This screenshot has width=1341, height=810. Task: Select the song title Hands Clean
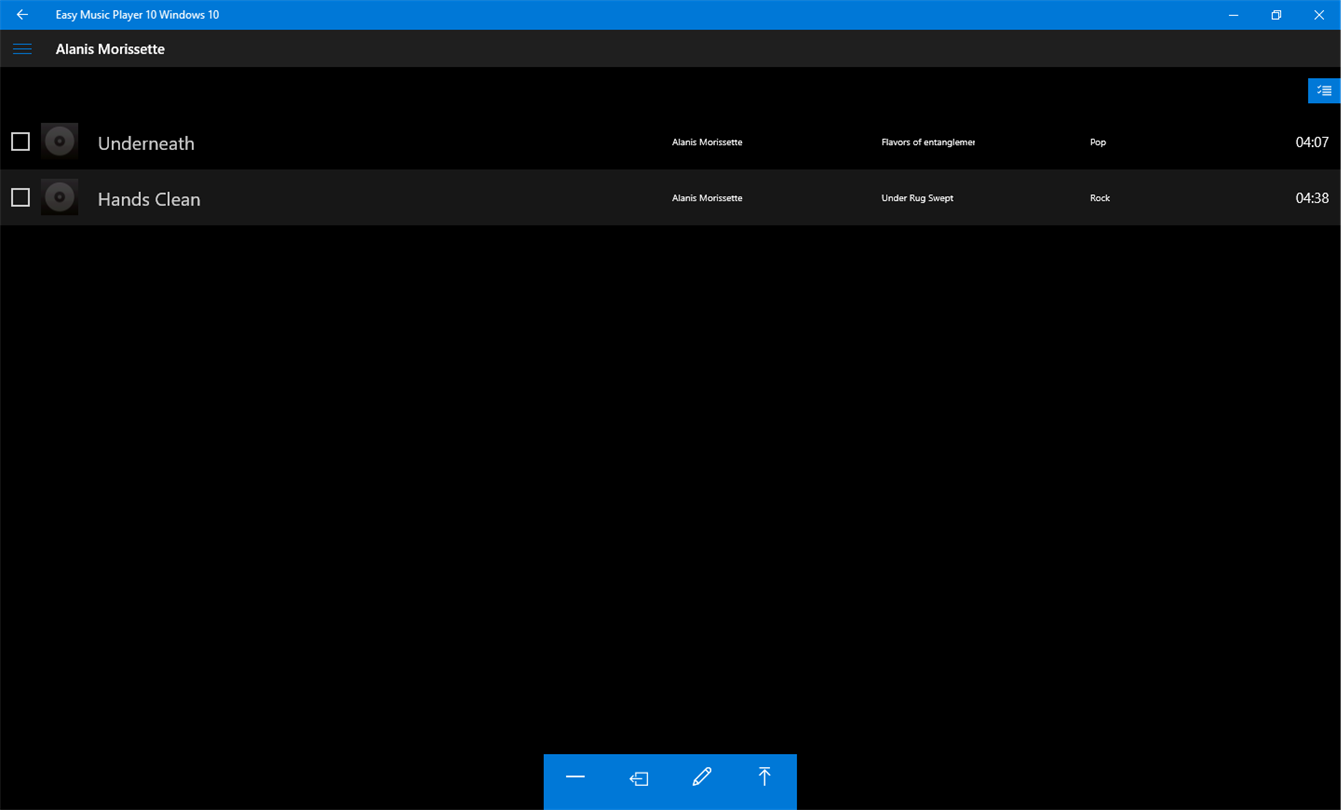click(149, 199)
